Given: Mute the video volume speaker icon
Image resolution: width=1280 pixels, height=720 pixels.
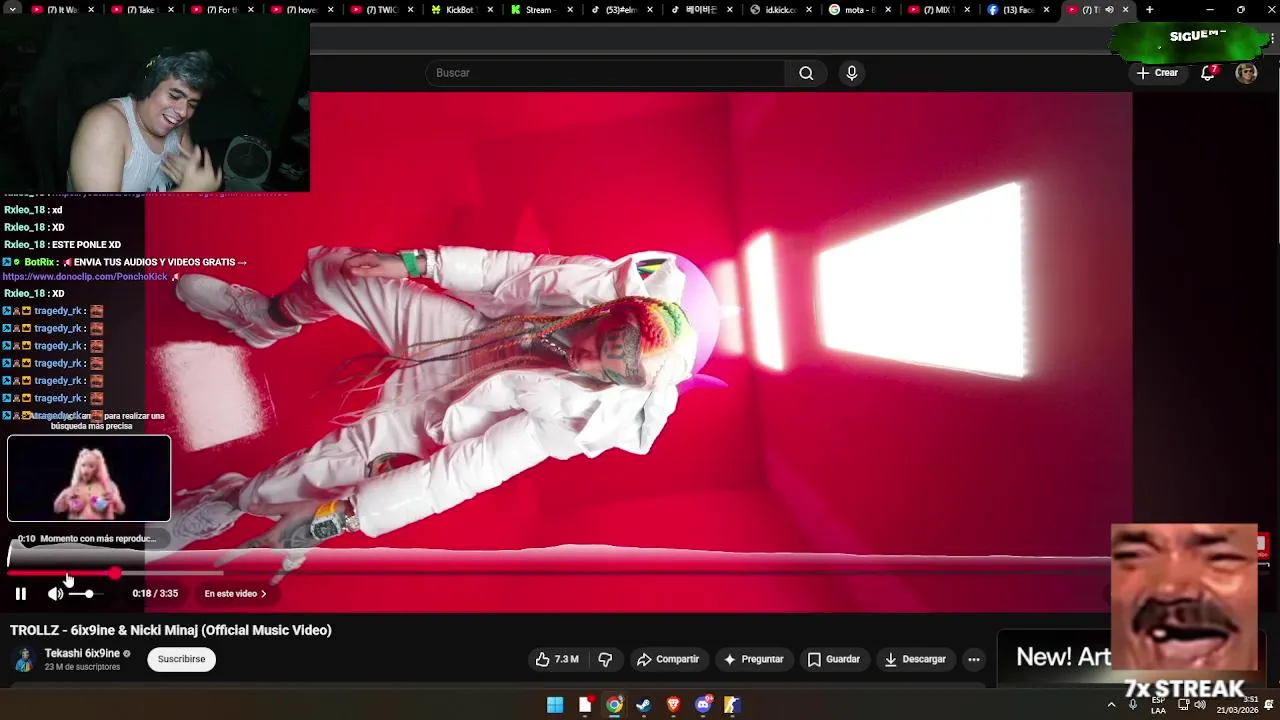Looking at the screenshot, I should (55, 594).
